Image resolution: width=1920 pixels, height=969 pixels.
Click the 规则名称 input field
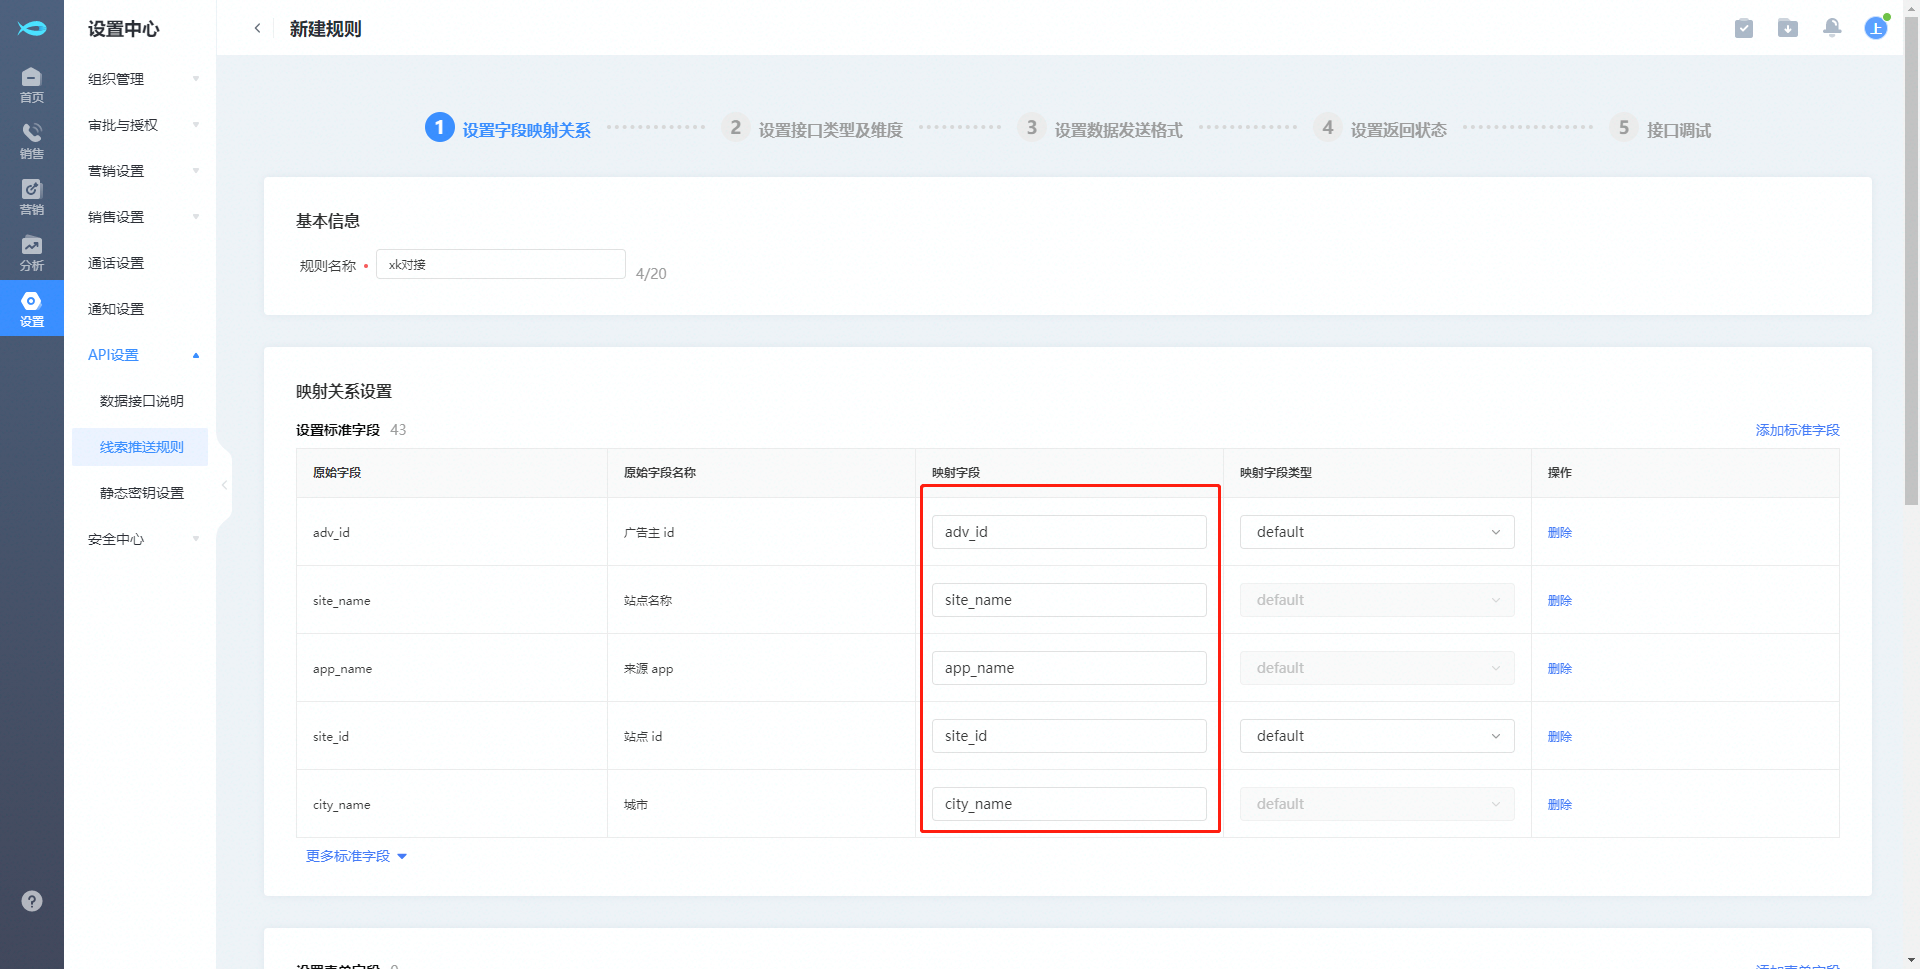point(501,264)
